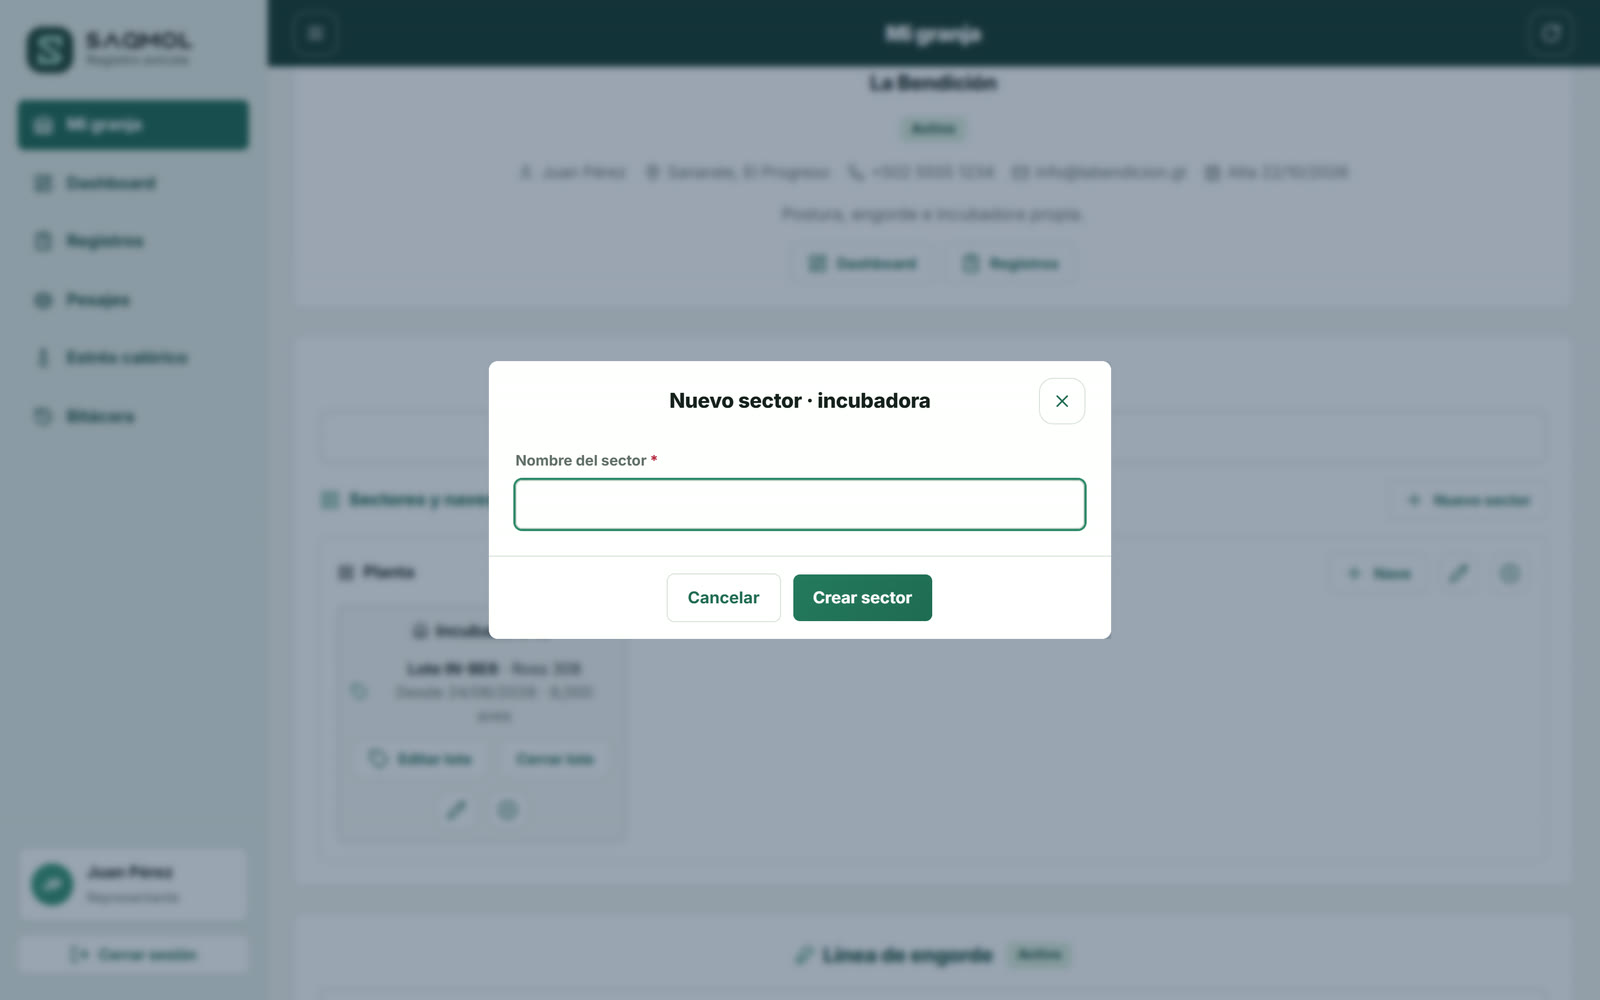Click the Crear sector button

coord(862,598)
